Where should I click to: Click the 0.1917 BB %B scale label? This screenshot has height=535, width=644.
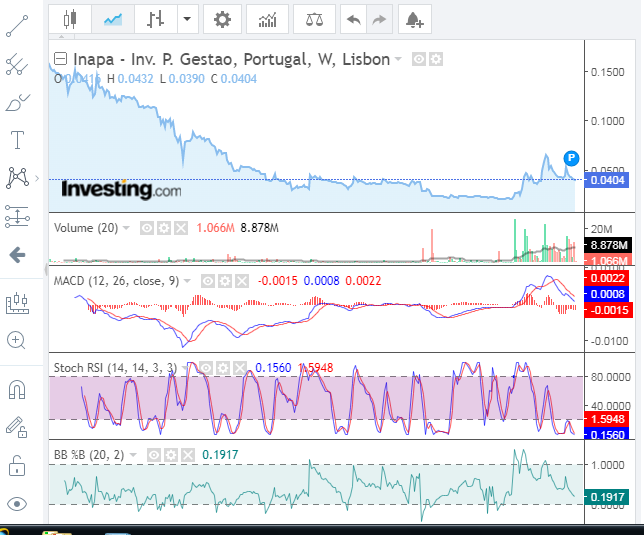(607, 497)
